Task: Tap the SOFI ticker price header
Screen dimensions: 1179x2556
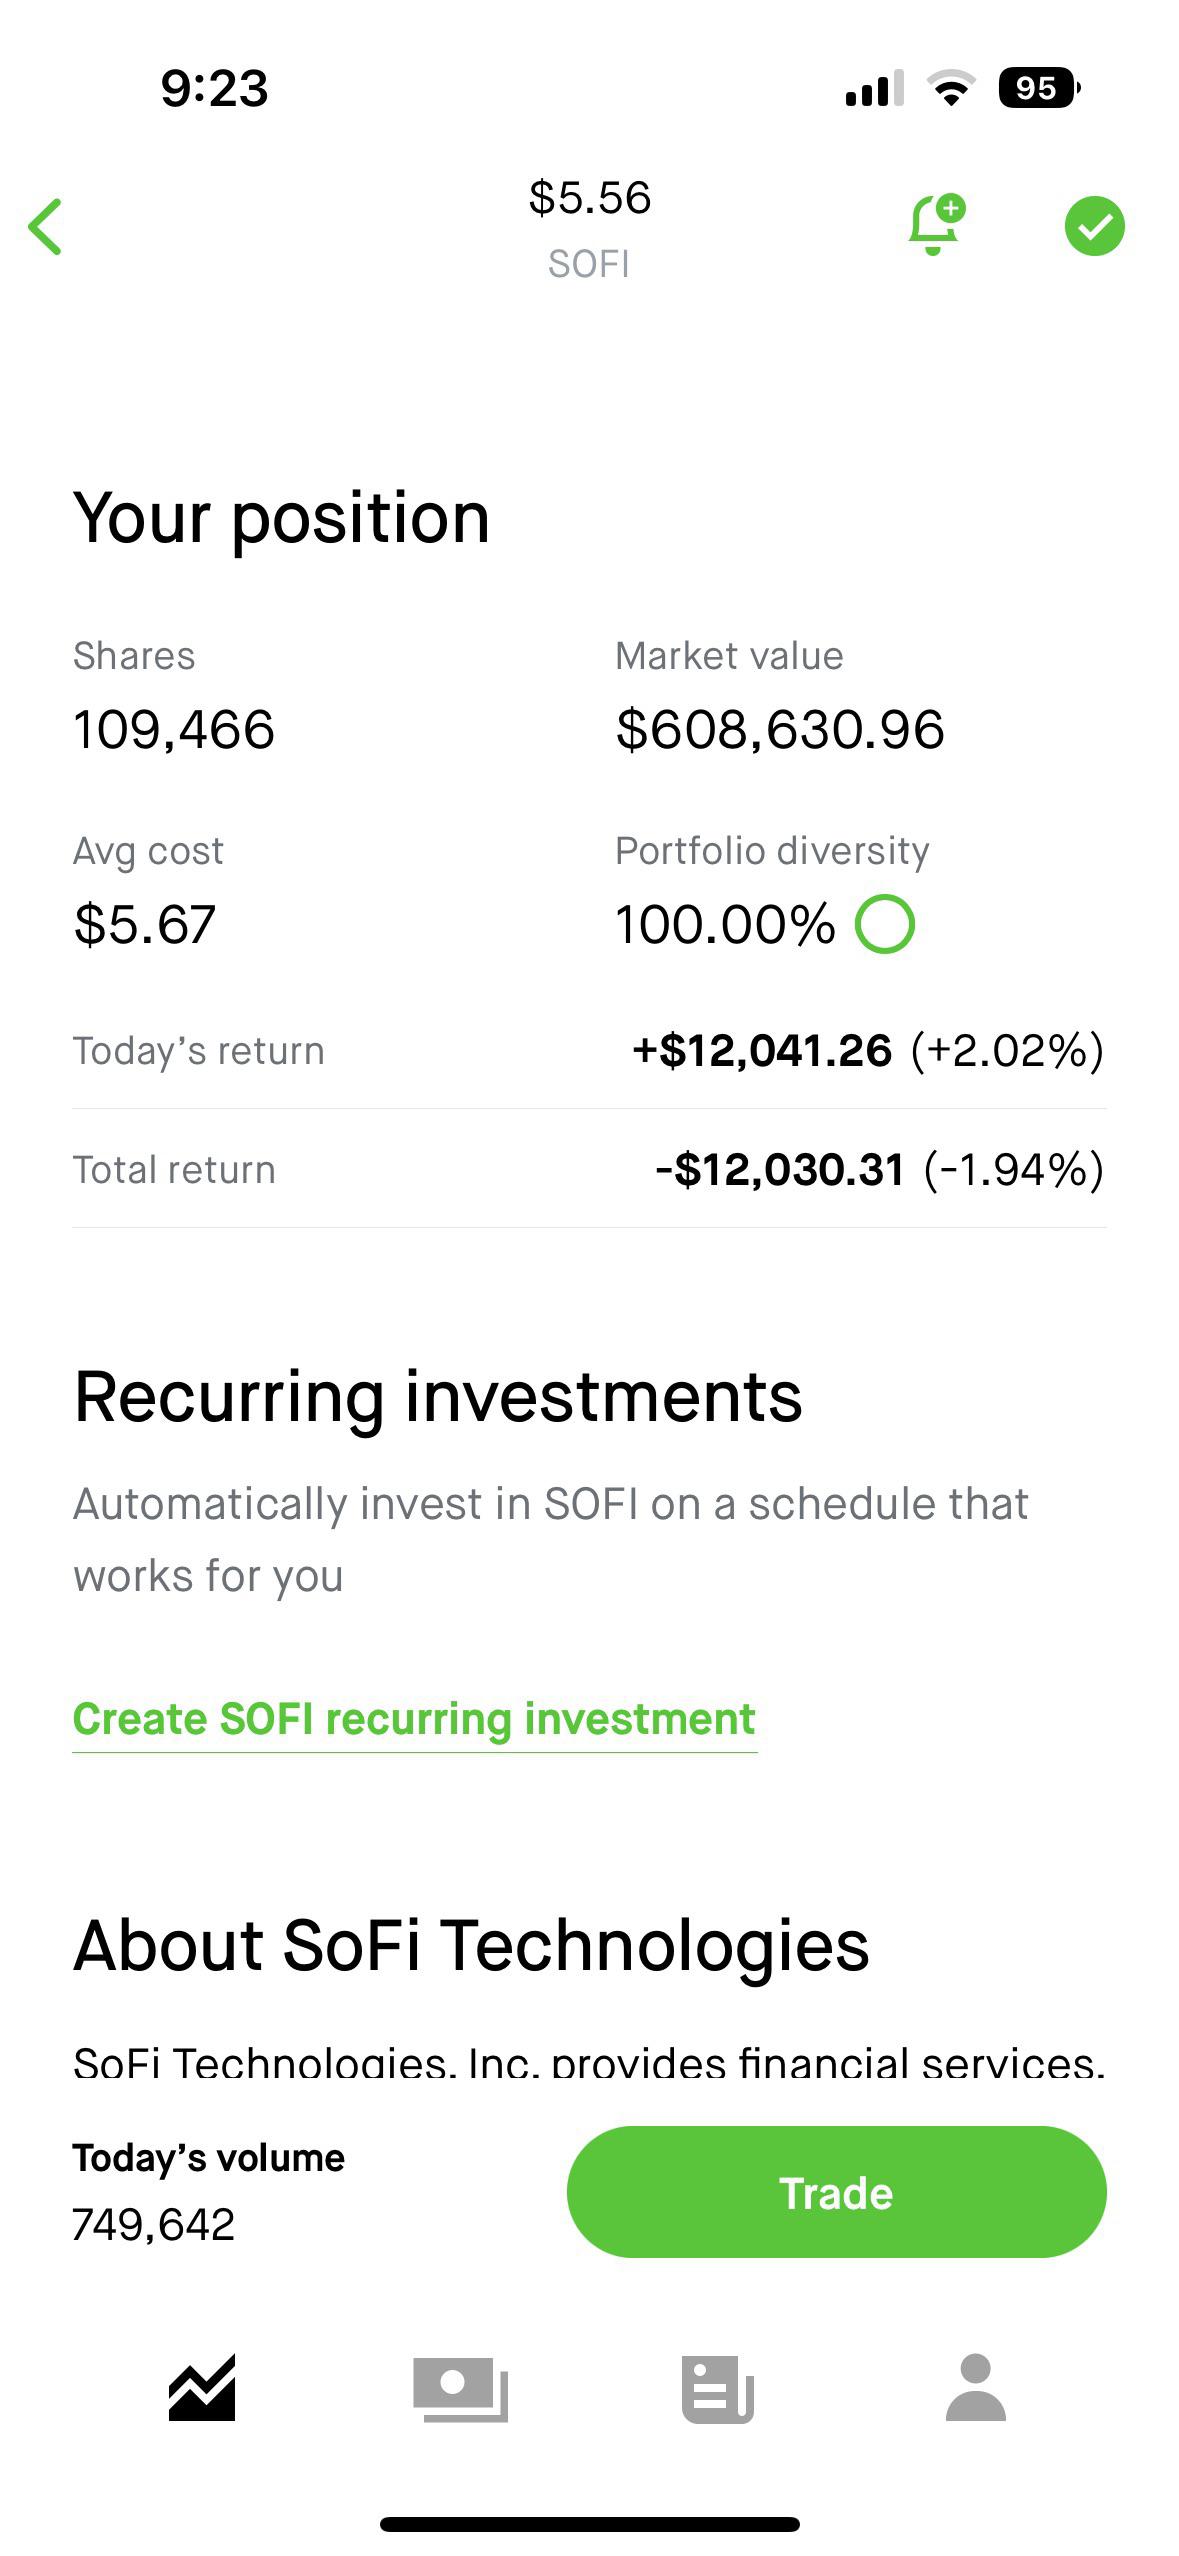Action: 589,227
